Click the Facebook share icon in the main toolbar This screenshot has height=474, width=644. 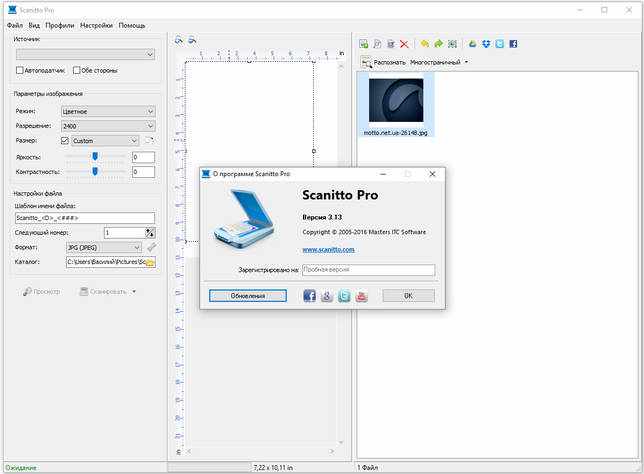513,44
